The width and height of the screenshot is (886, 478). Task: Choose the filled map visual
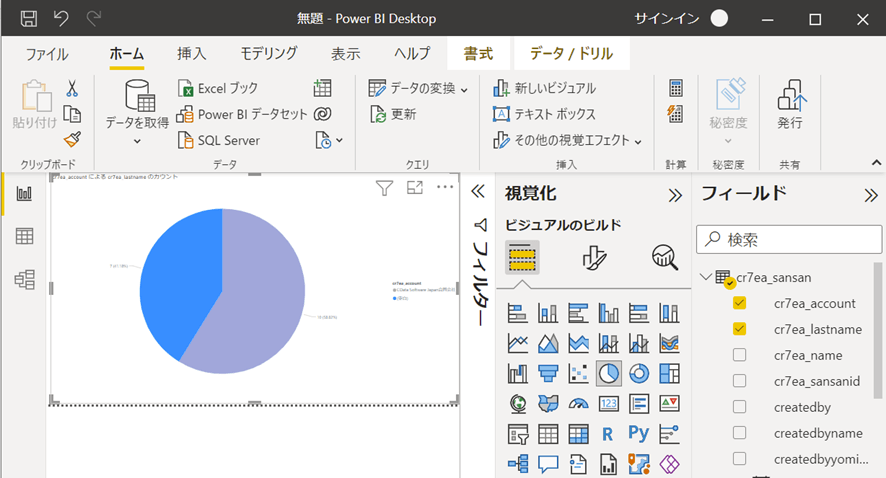[548, 403]
